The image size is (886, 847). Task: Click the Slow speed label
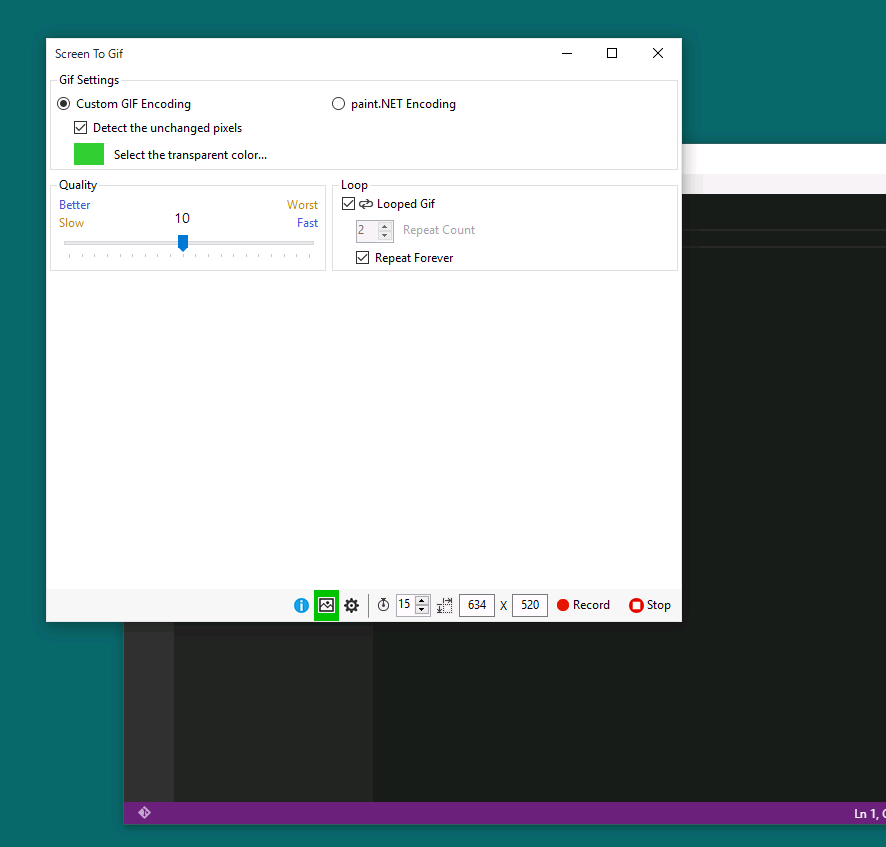tap(71, 223)
